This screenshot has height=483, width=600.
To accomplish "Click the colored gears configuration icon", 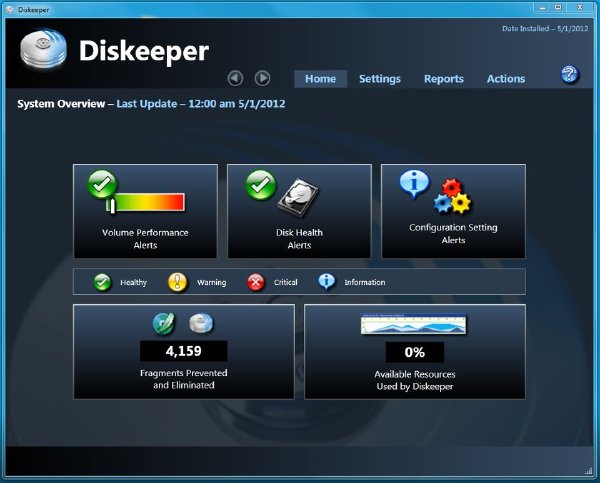I will pos(452,196).
